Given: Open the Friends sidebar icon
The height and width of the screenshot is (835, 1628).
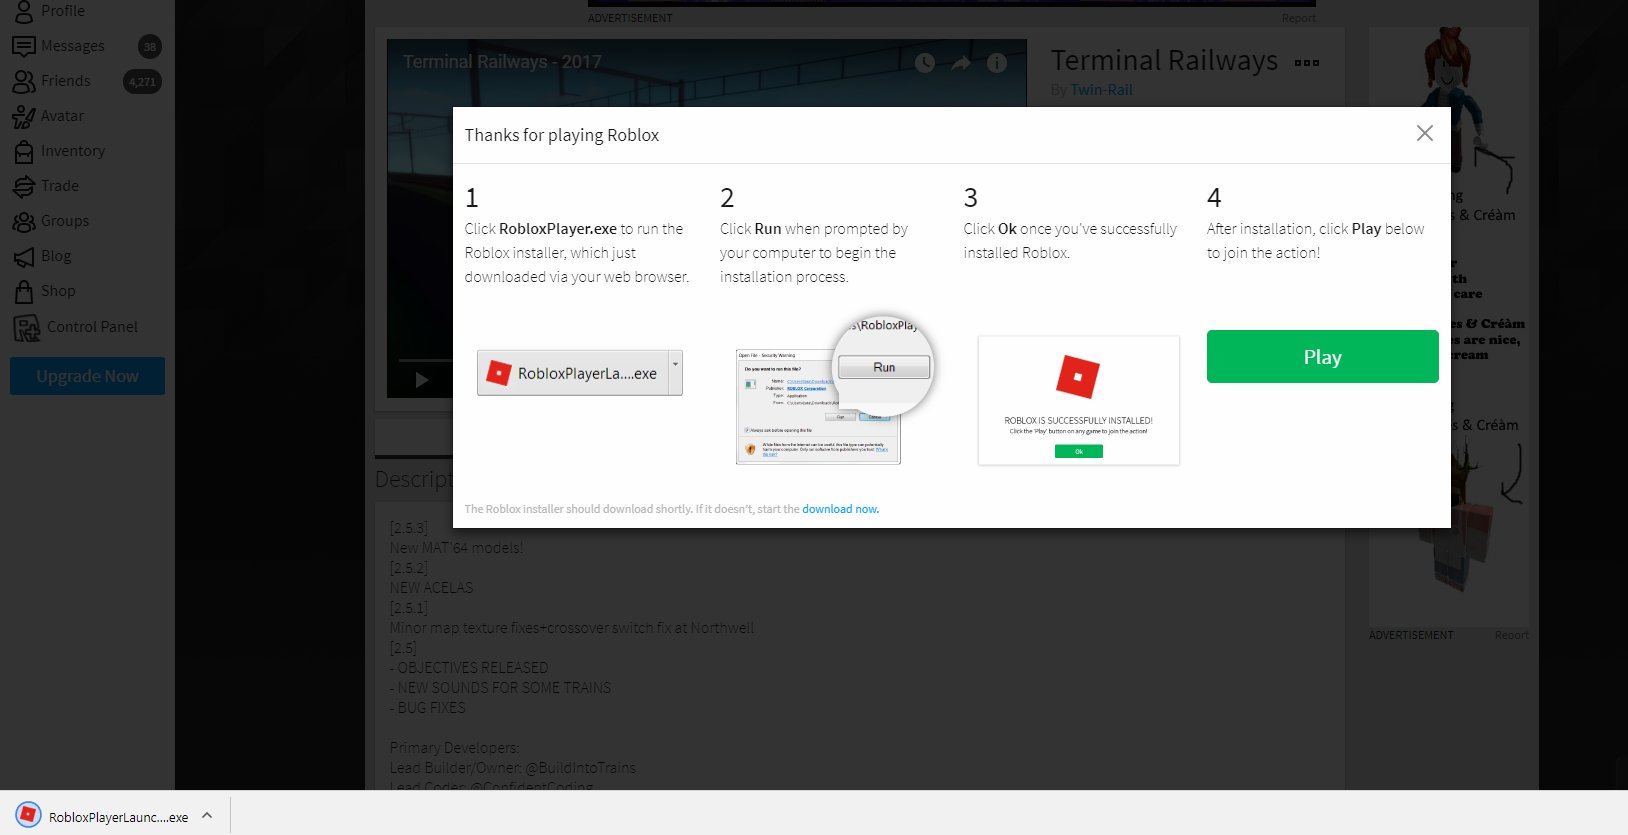Looking at the screenshot, I should pos(24,81).
